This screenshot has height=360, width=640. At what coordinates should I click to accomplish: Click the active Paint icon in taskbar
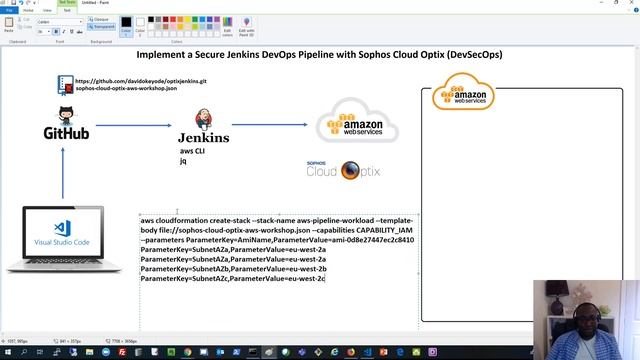click(x=269, y=352)
